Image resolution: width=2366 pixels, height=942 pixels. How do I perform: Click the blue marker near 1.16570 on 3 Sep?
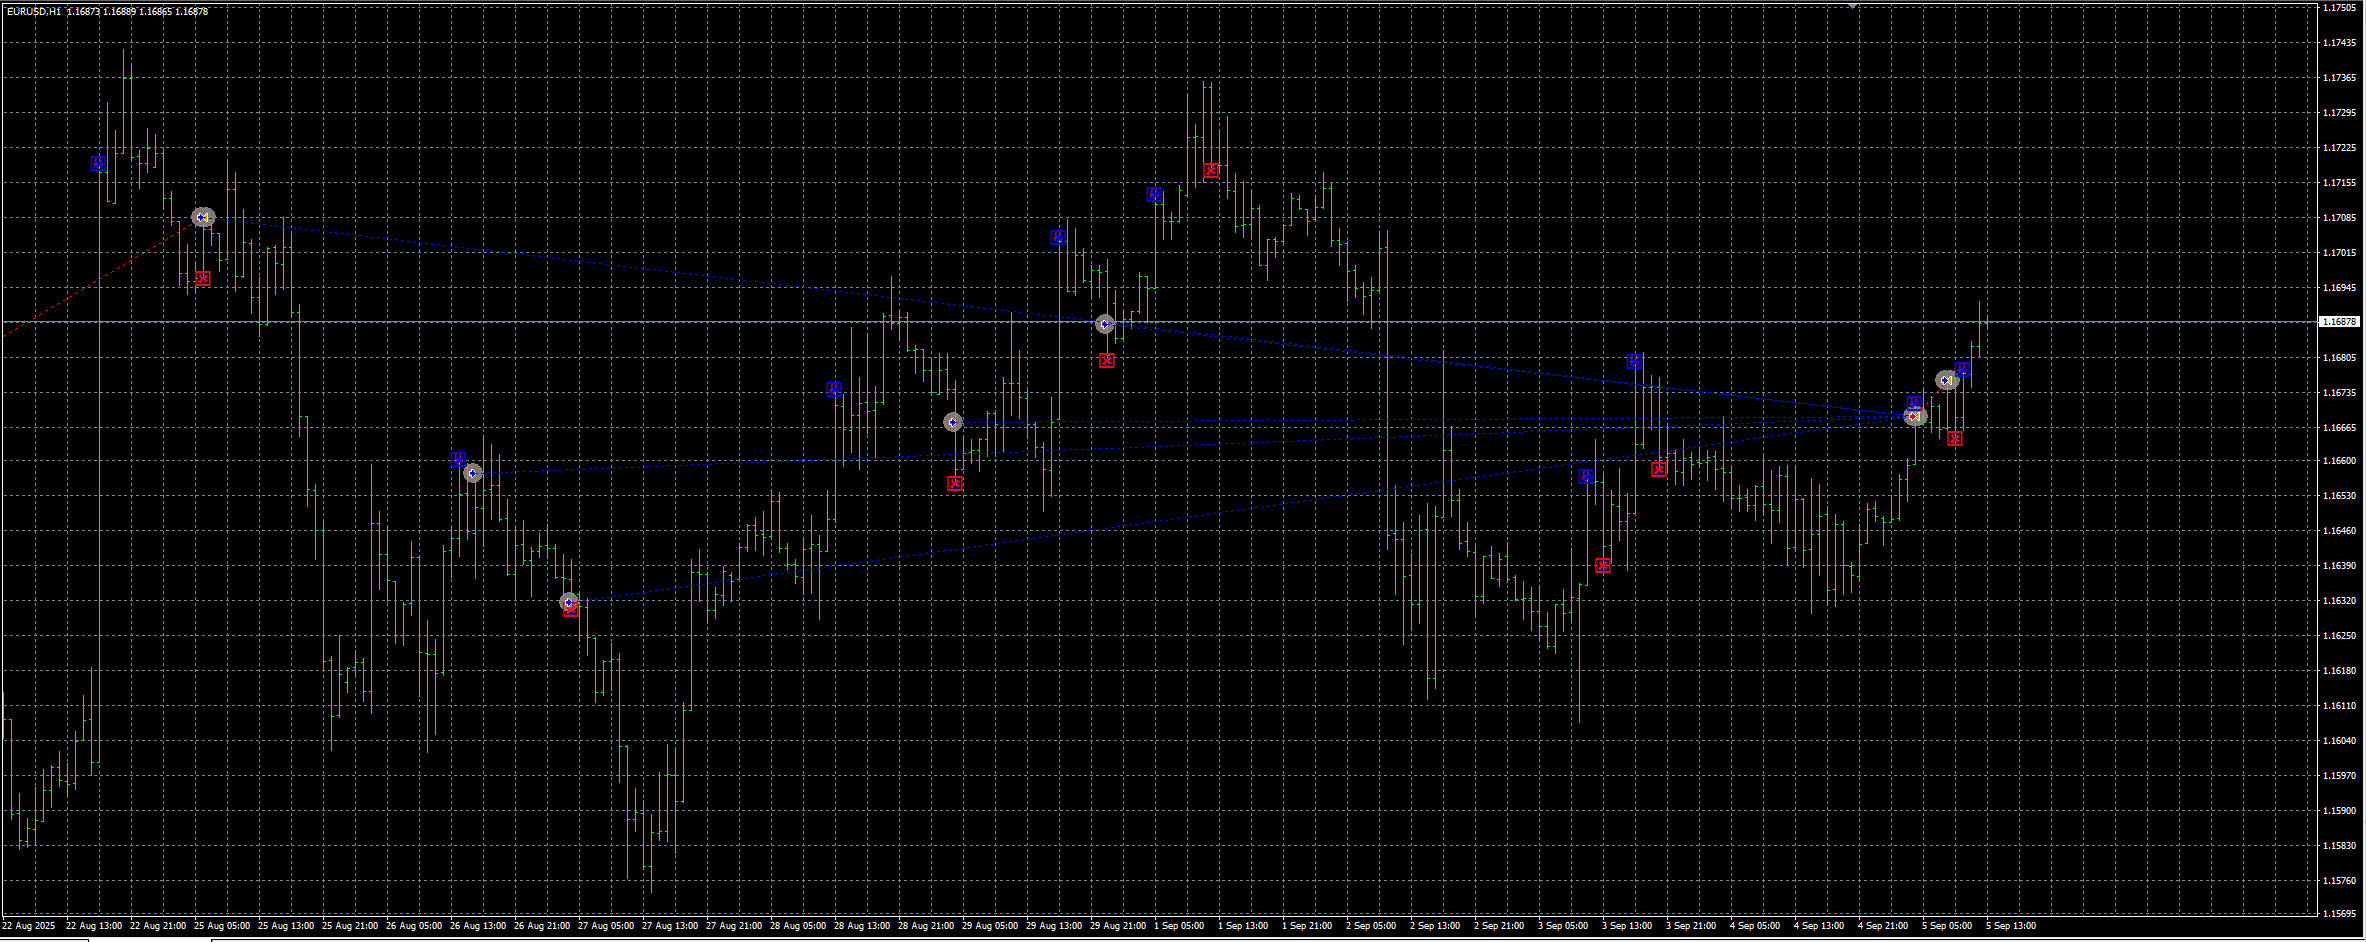[x=1586, y=477]
